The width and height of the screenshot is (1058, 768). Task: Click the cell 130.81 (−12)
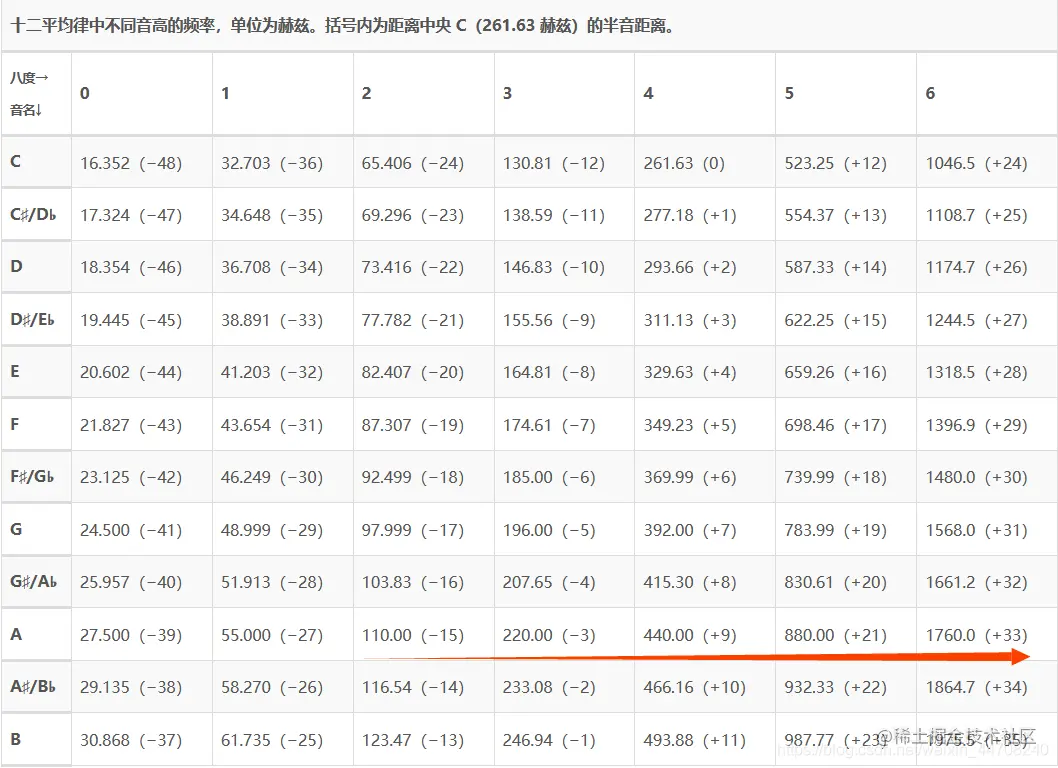(564, 162)
